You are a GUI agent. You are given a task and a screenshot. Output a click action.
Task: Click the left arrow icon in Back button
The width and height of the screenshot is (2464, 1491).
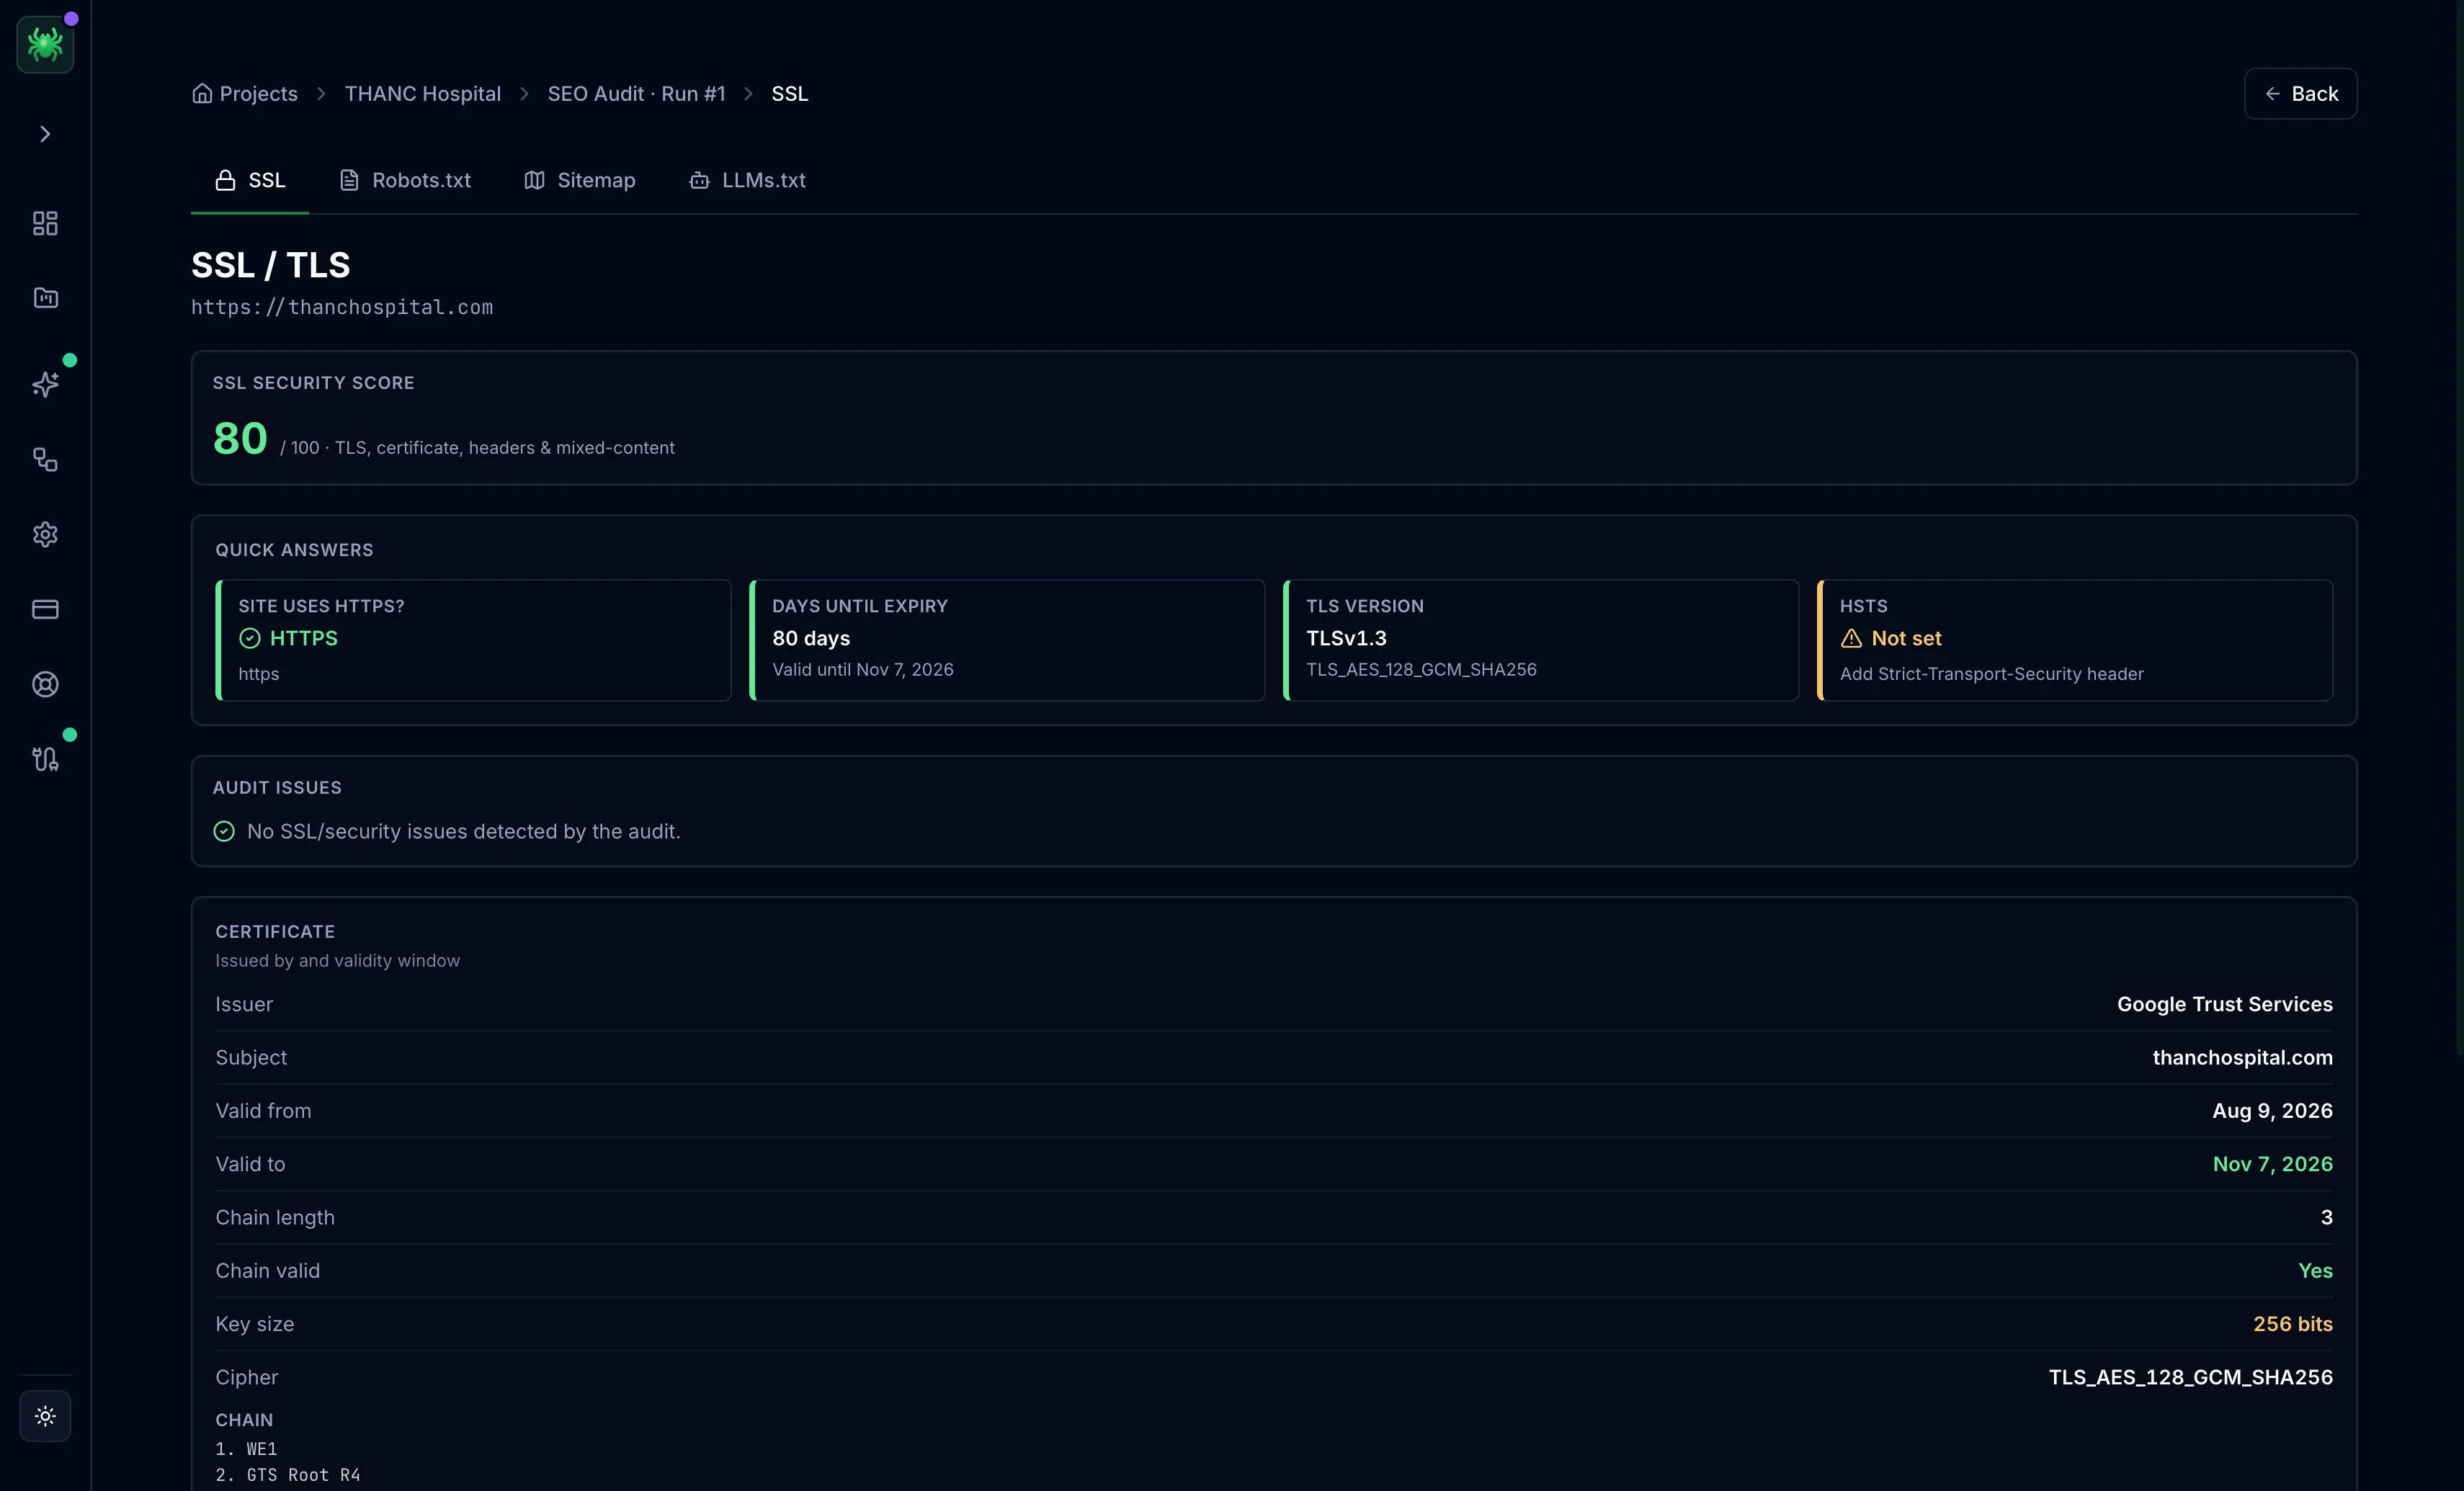2272,93
